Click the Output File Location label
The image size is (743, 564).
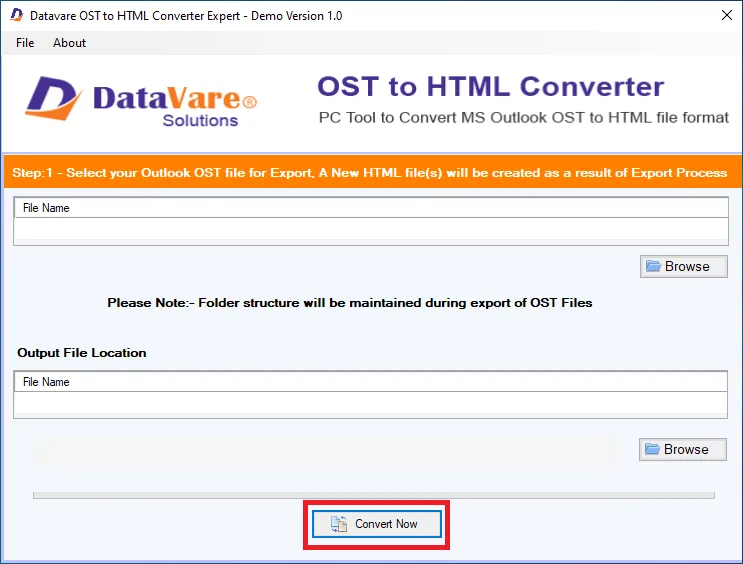tap(82, 353)
